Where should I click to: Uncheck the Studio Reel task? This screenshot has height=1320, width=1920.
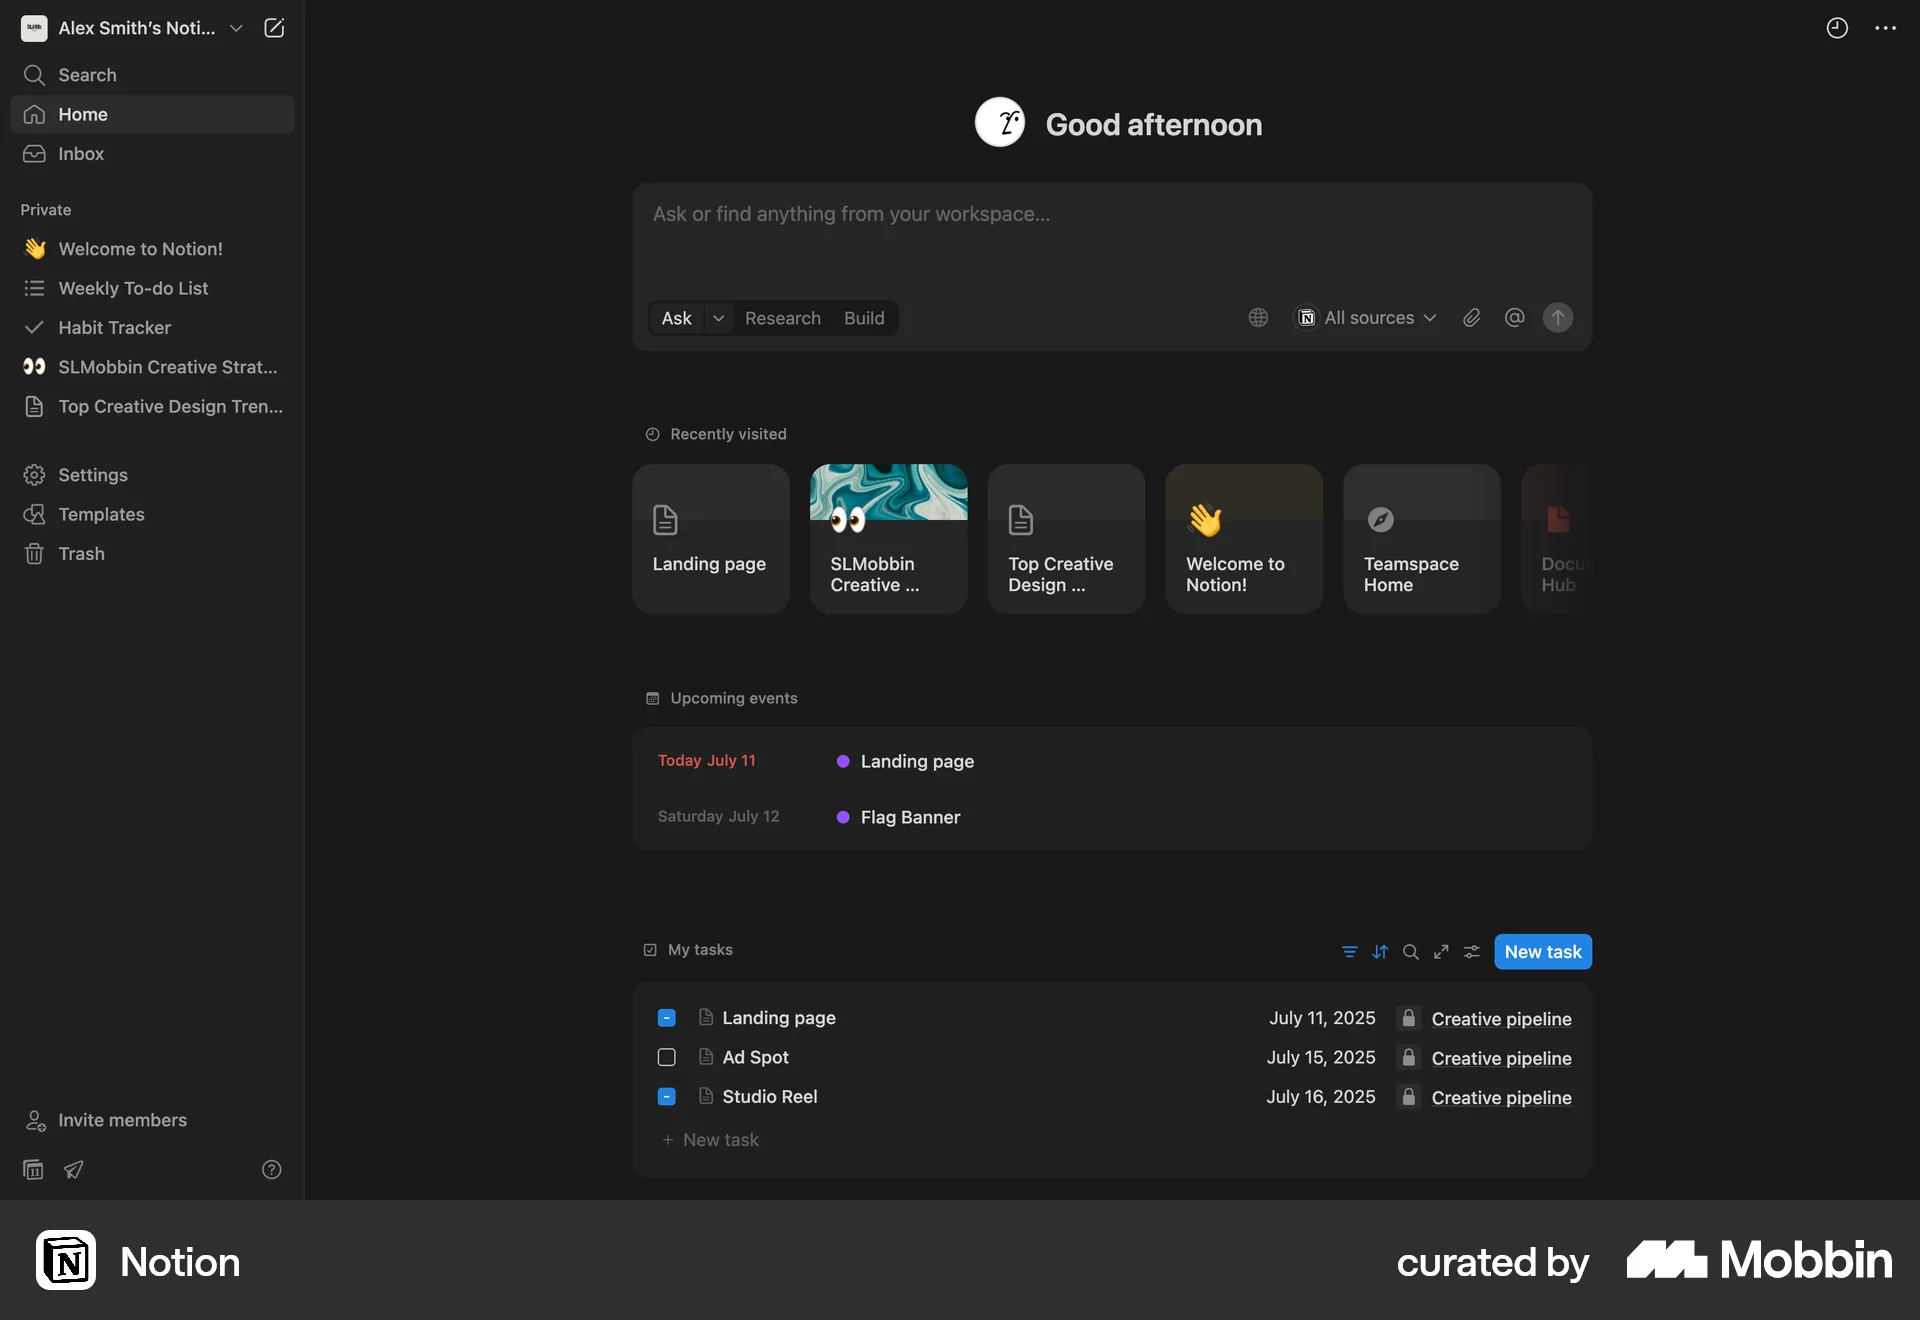pos(666,1096)
